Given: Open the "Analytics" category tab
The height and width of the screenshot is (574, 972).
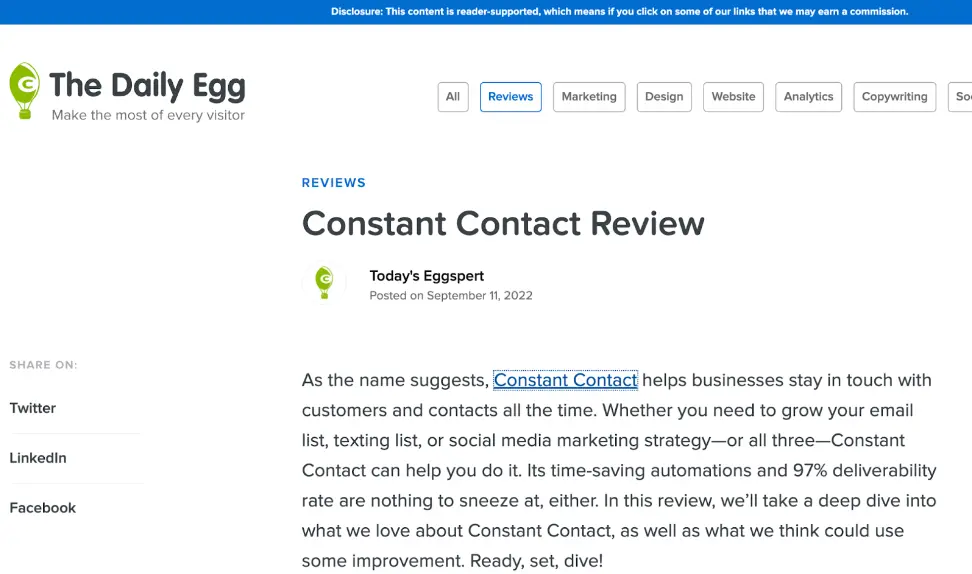Looking at the screenshot, I should [x=808, y=97].
